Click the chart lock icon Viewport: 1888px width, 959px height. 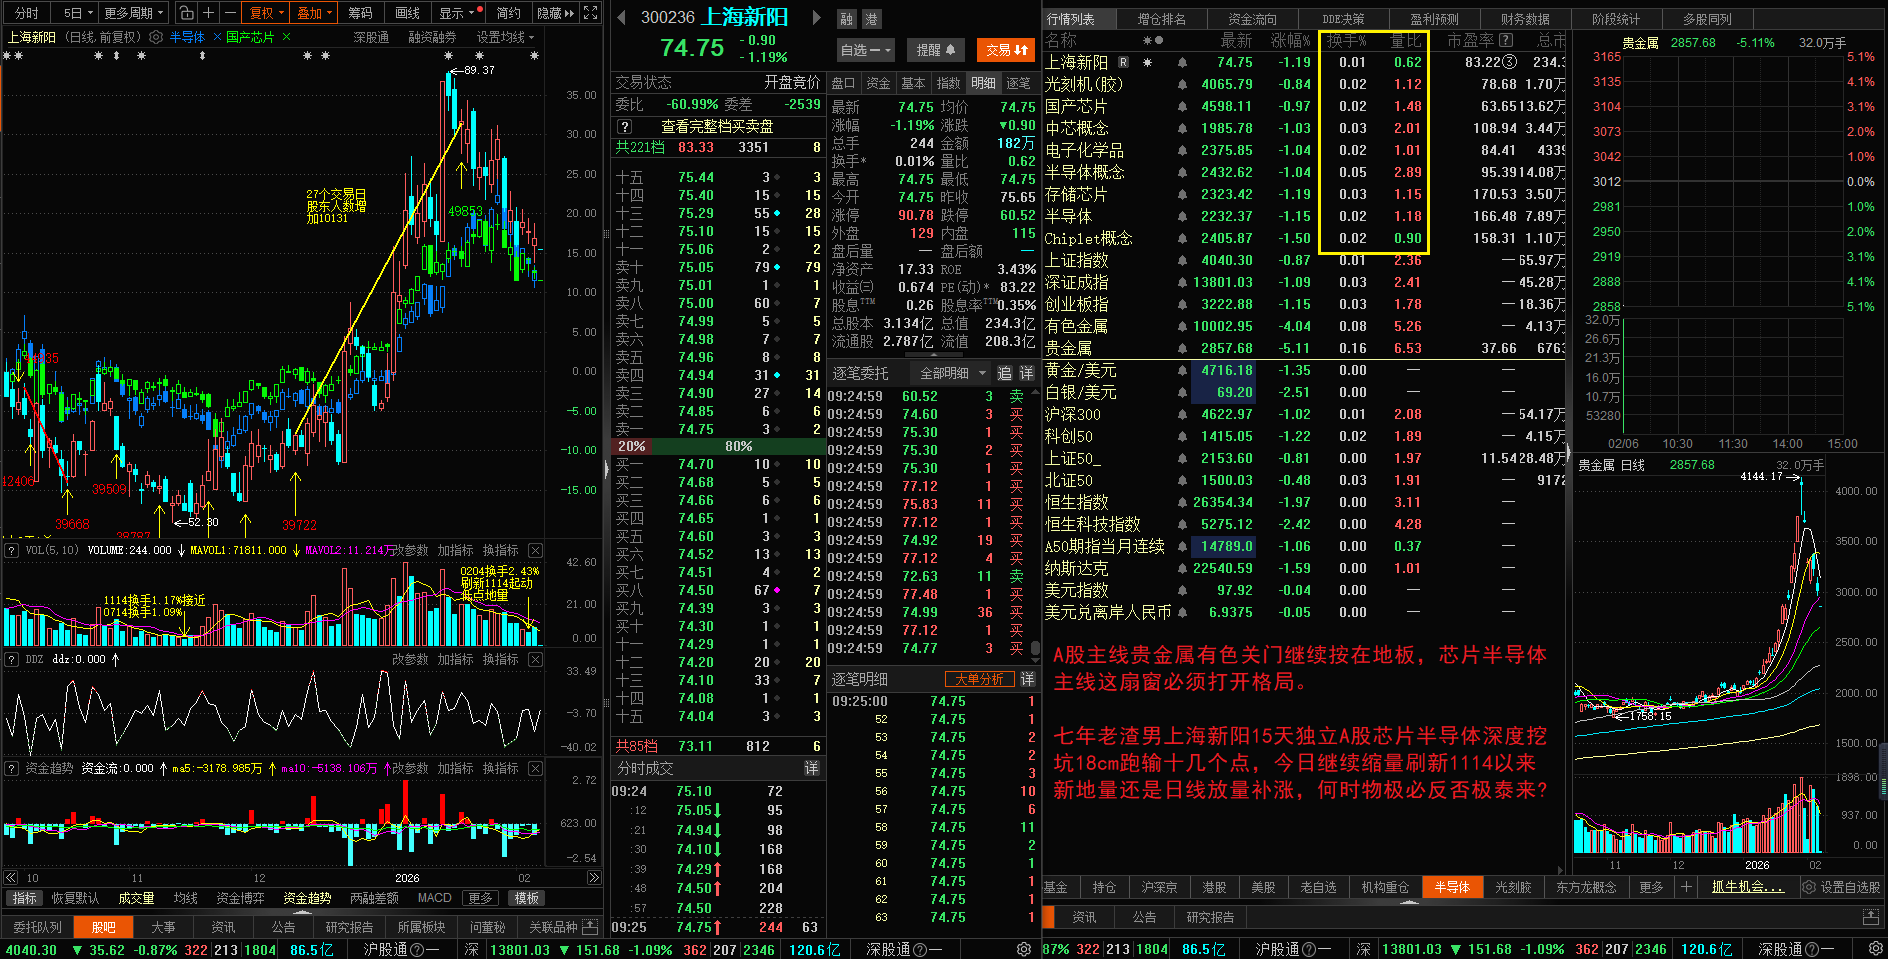pyautogui.click(x=186, y=13)
